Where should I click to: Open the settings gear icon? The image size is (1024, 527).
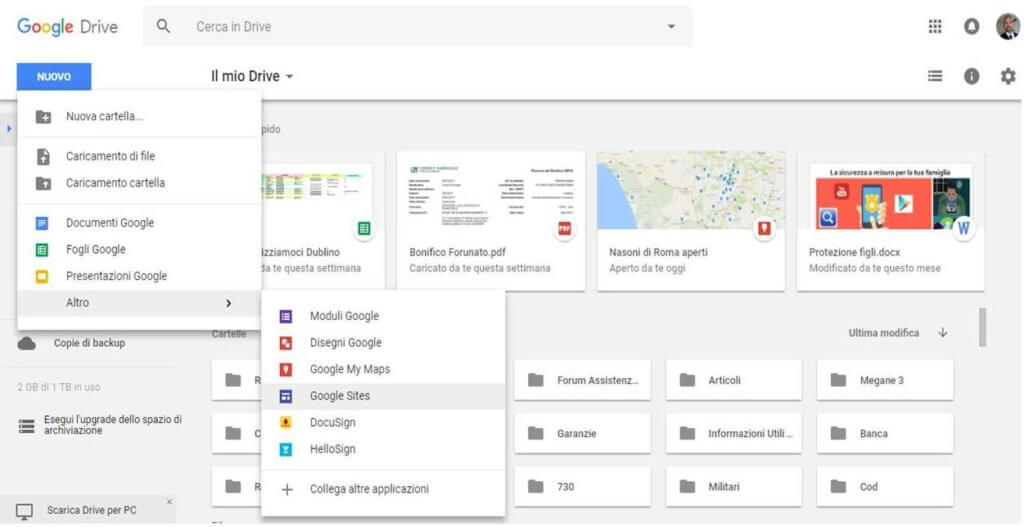(1008, 76)
